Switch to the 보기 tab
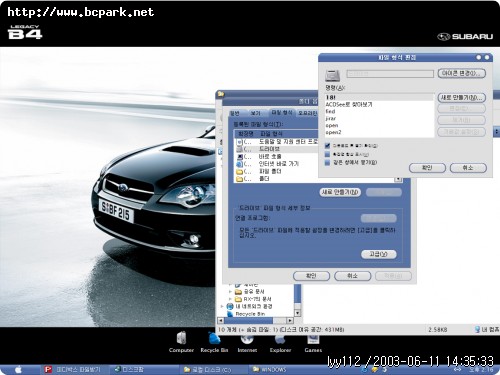The height and width of the screenshot is (375, 500). (x=255, y=113)
